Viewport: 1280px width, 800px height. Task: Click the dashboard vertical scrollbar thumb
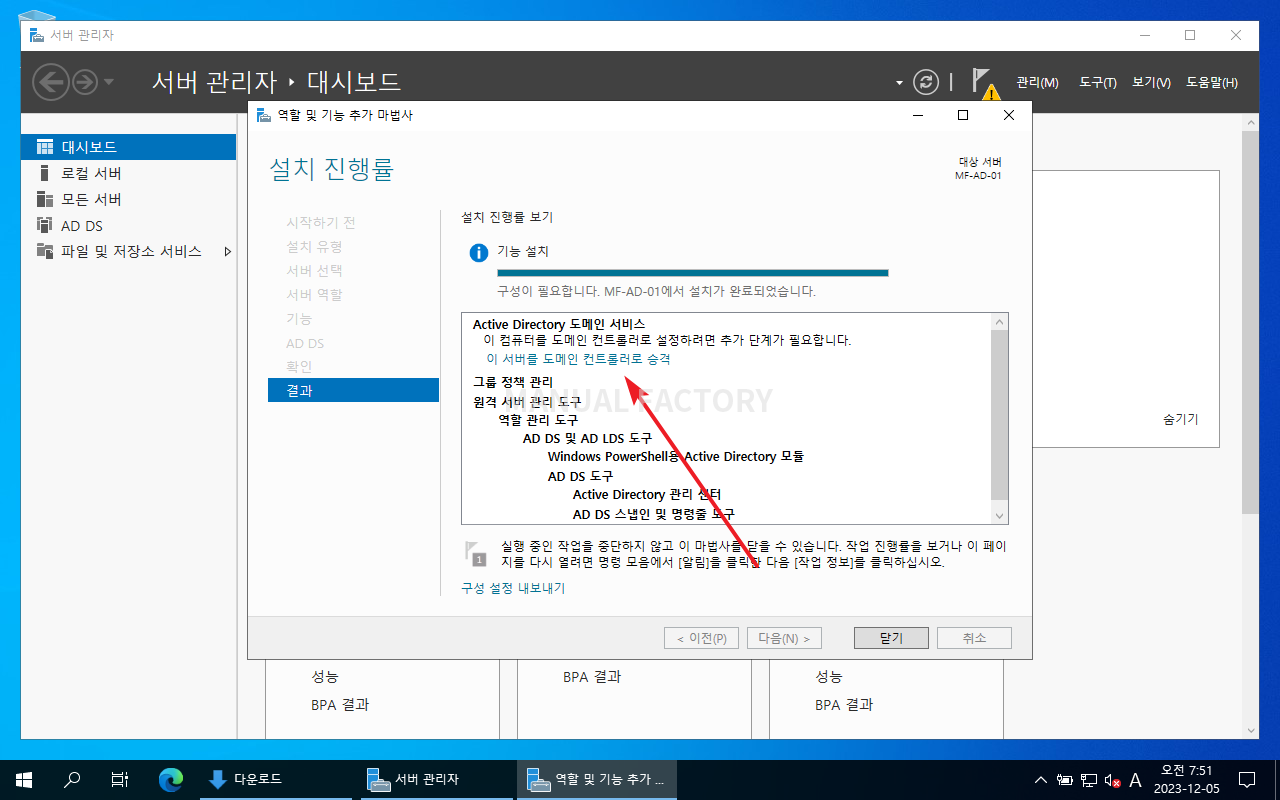(1251, 320)
